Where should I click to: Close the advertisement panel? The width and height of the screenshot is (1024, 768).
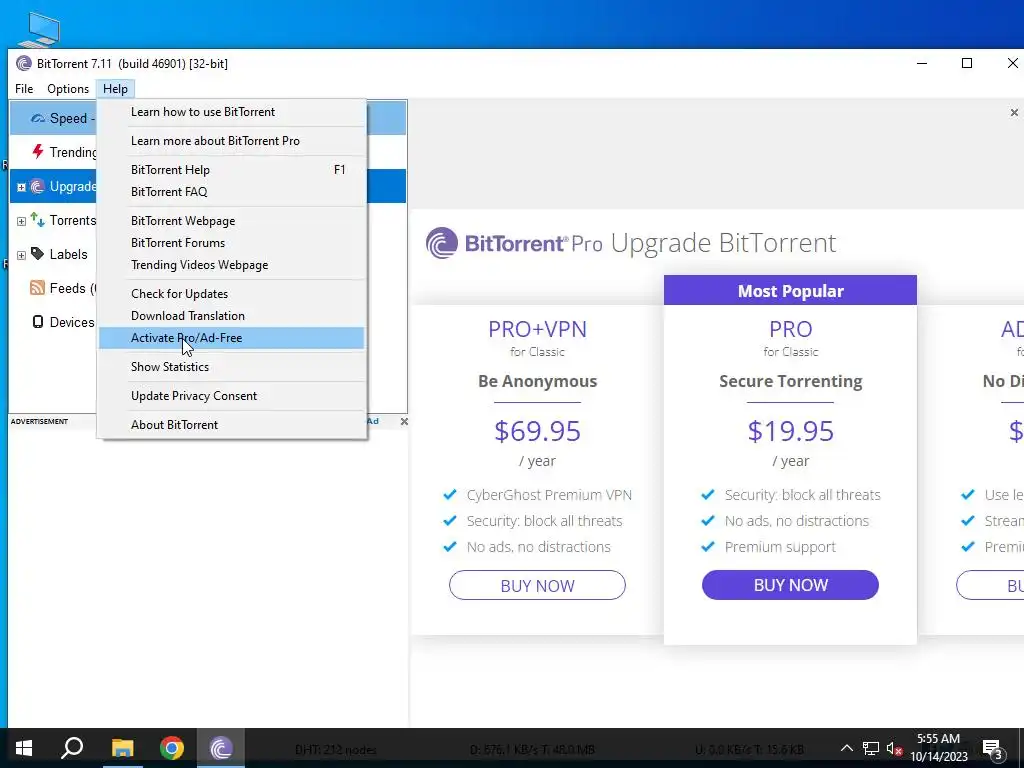coord(404,421)
